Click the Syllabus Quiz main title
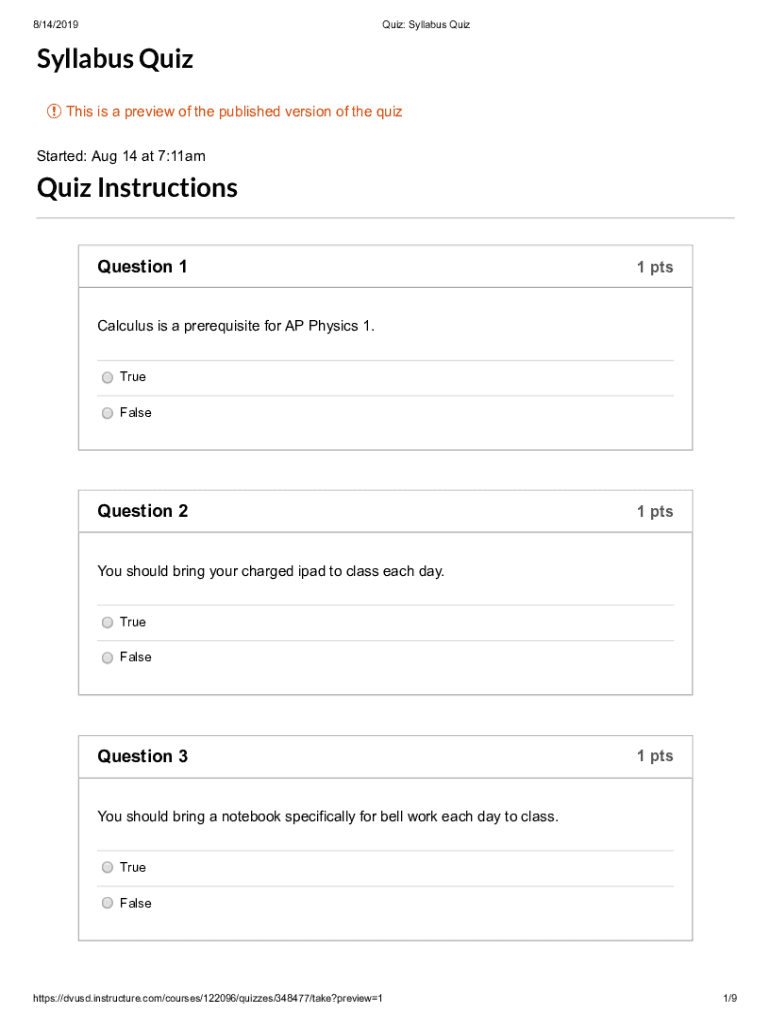 click(x=115, y=60)
